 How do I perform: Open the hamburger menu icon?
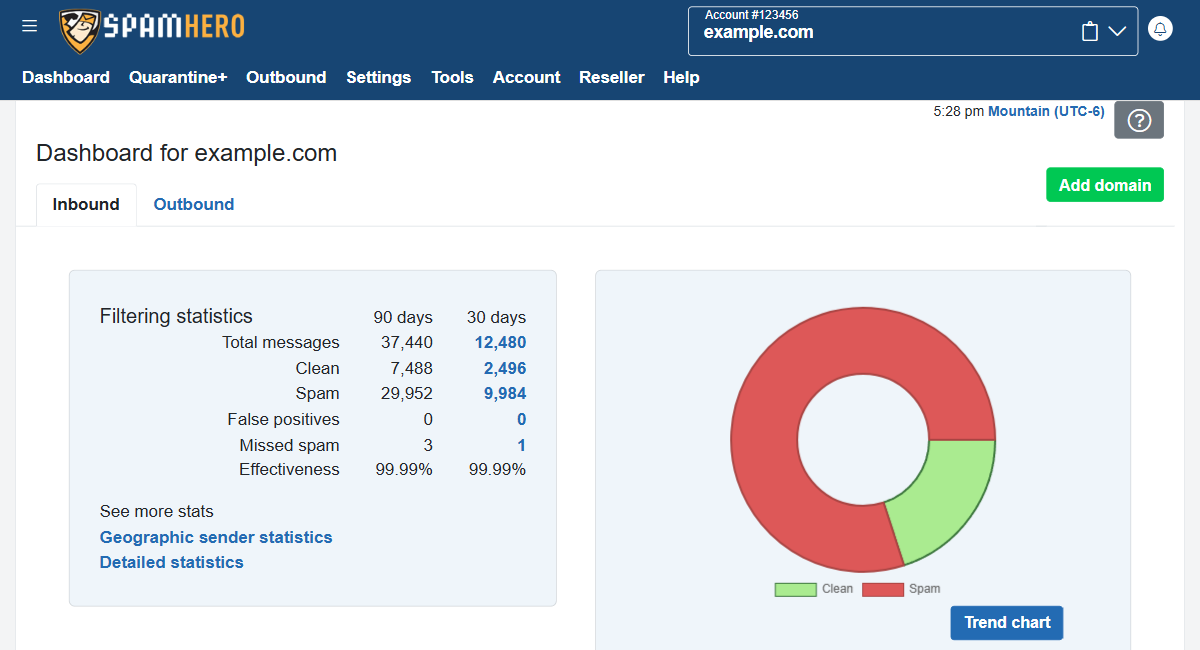(30, 26)
